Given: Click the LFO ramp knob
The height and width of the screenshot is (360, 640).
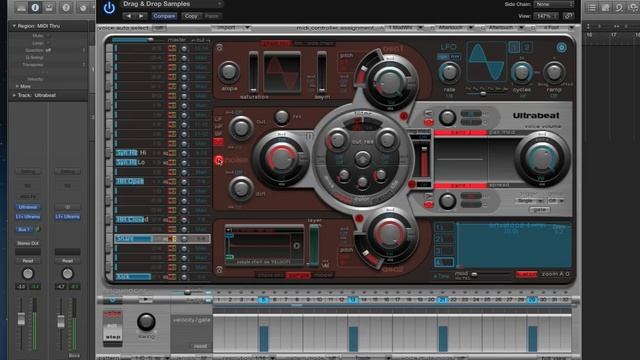Looking at the screenshot, I should click(554, 73).
